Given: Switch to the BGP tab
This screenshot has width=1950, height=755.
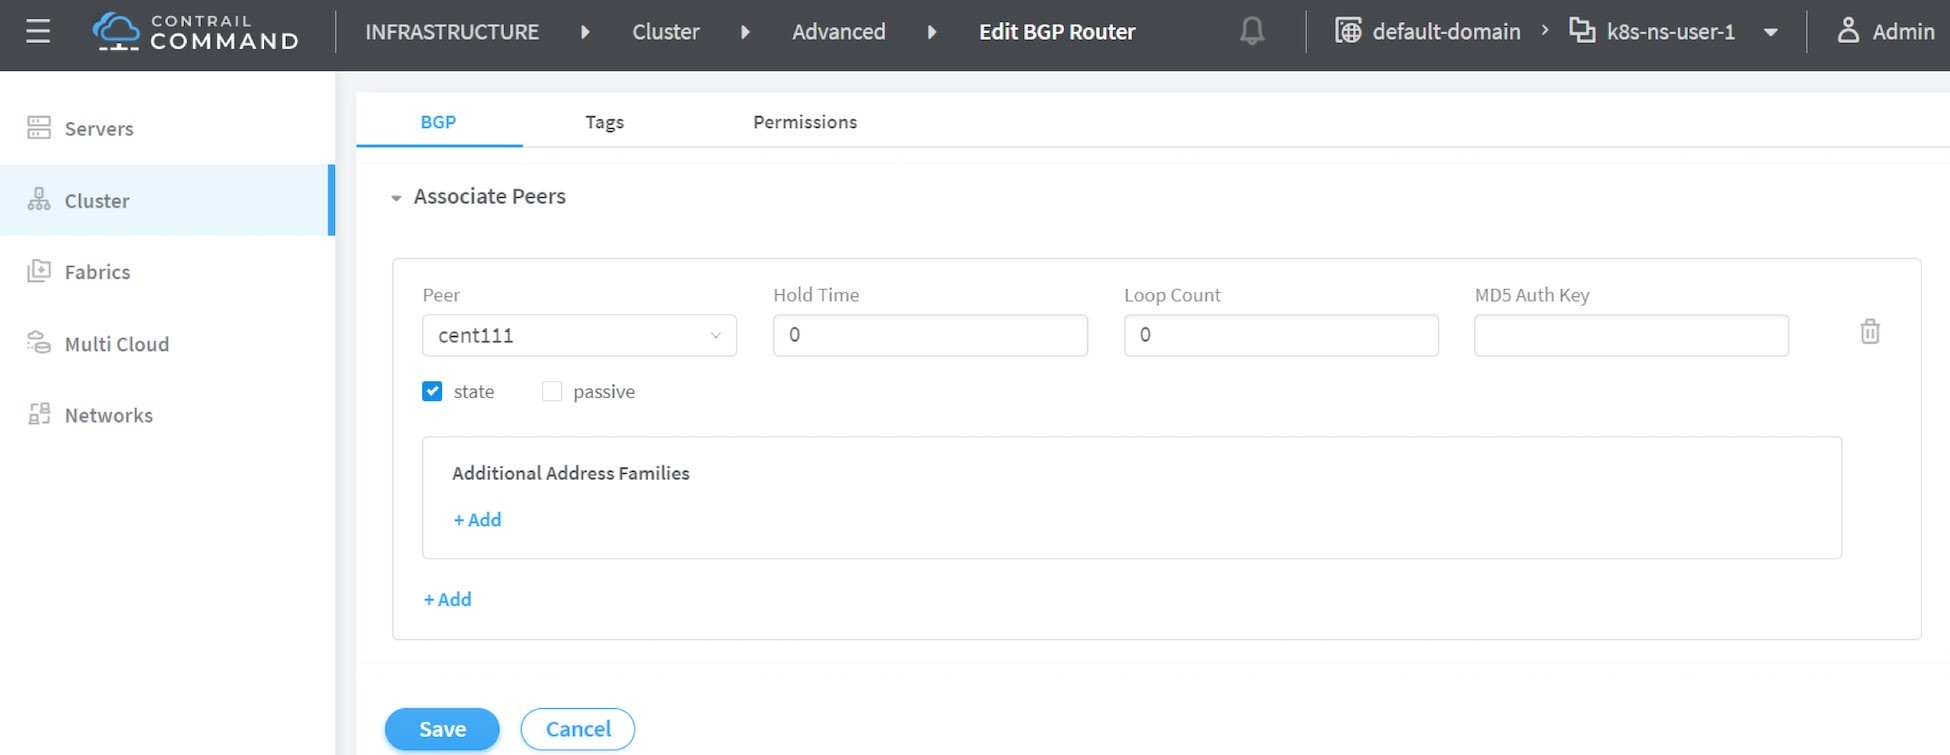Looking at the screenshot, I should click(x=439, y=122).
